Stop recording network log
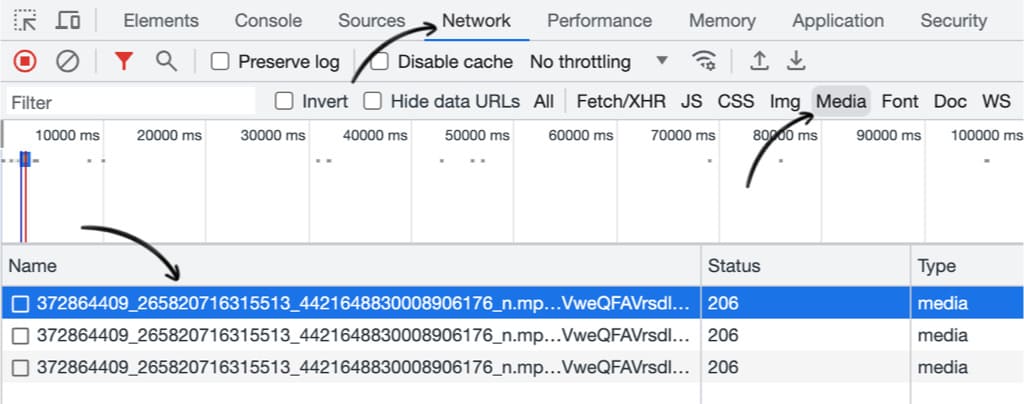1024x404 pixels. pyautogui.click(x=25, y=62)
